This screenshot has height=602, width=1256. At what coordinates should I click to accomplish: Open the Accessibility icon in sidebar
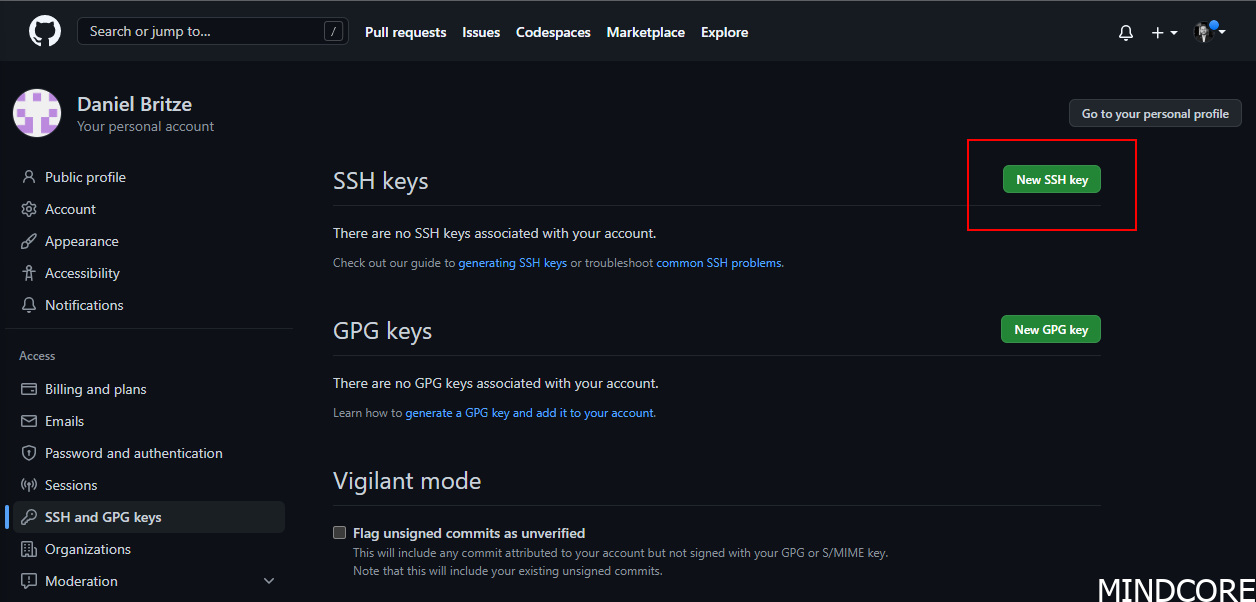pos(28,272)
